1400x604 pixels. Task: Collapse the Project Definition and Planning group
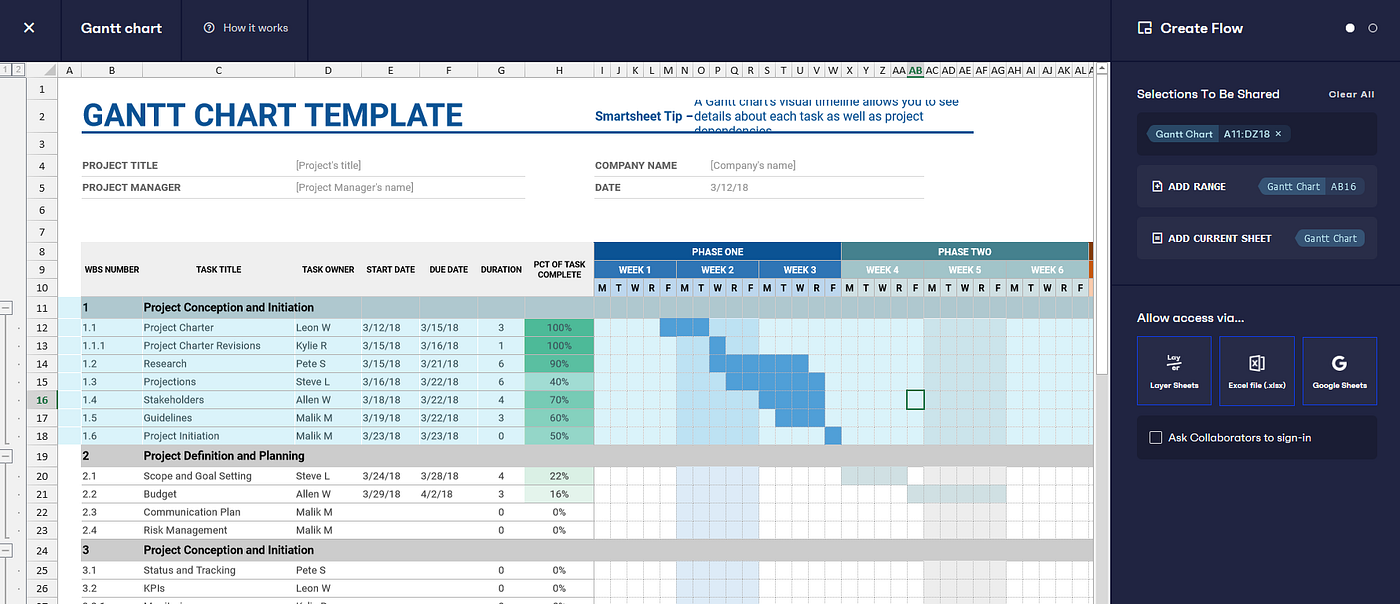click(6, 455)
